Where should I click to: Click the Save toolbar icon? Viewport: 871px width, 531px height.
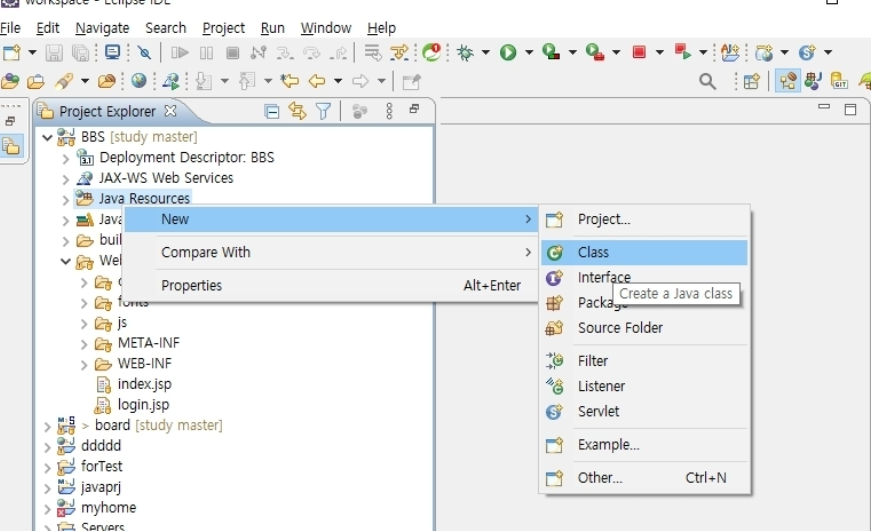coord(54,53)
